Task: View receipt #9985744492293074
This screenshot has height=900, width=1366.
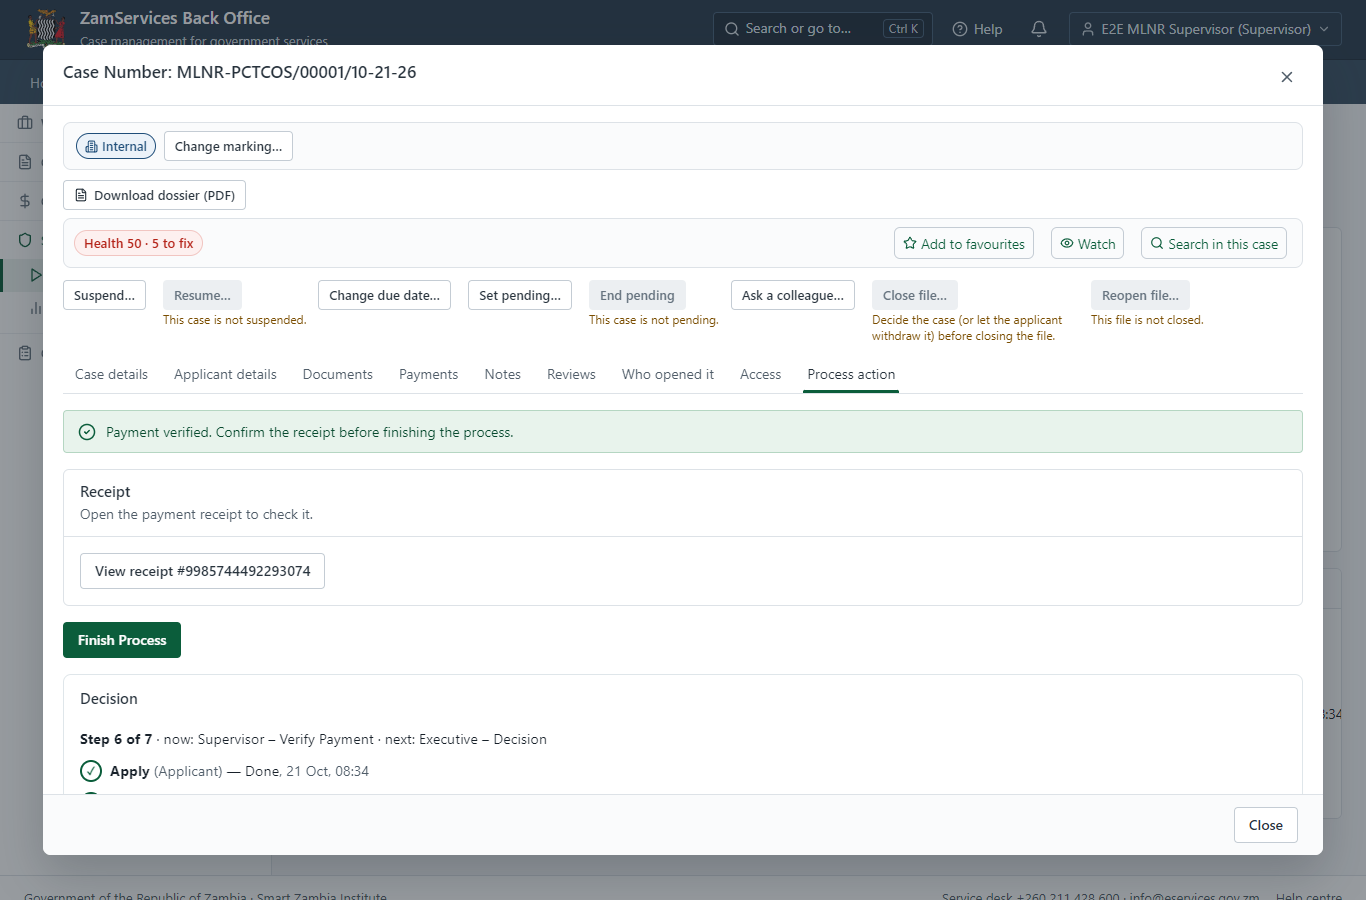Action: coord(202,571)
